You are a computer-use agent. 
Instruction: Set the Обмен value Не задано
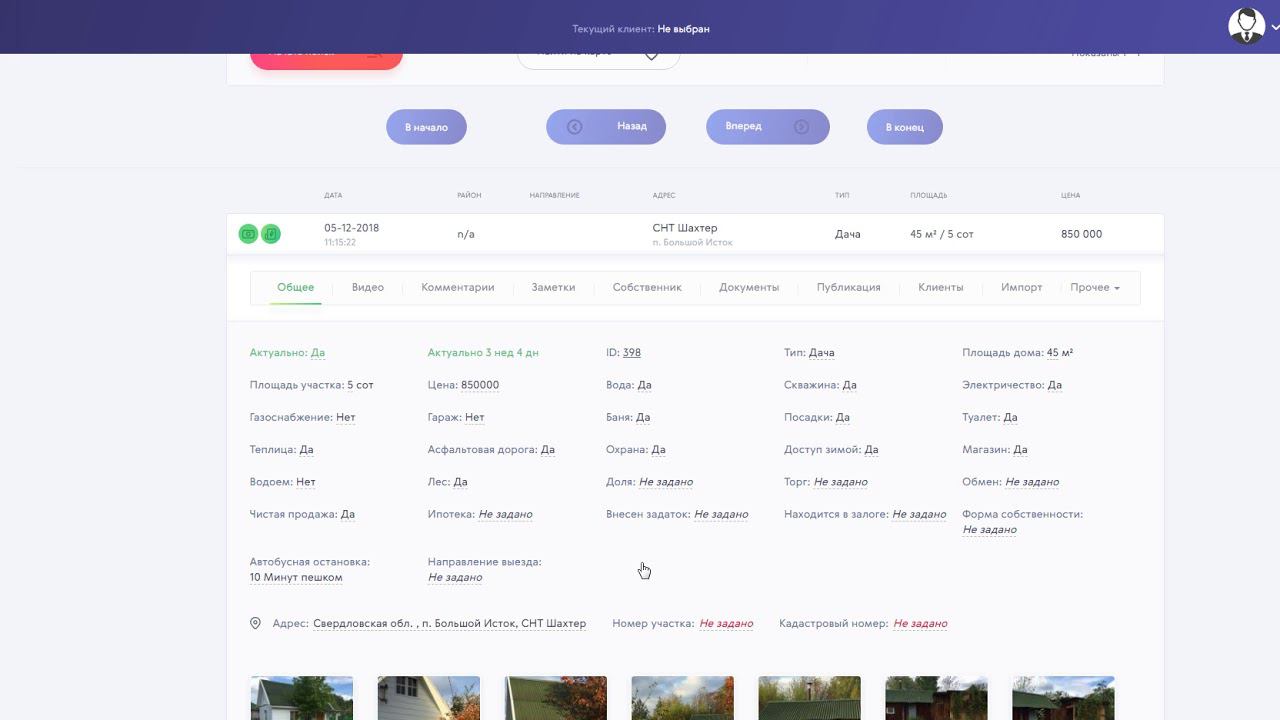(1032, 482)
